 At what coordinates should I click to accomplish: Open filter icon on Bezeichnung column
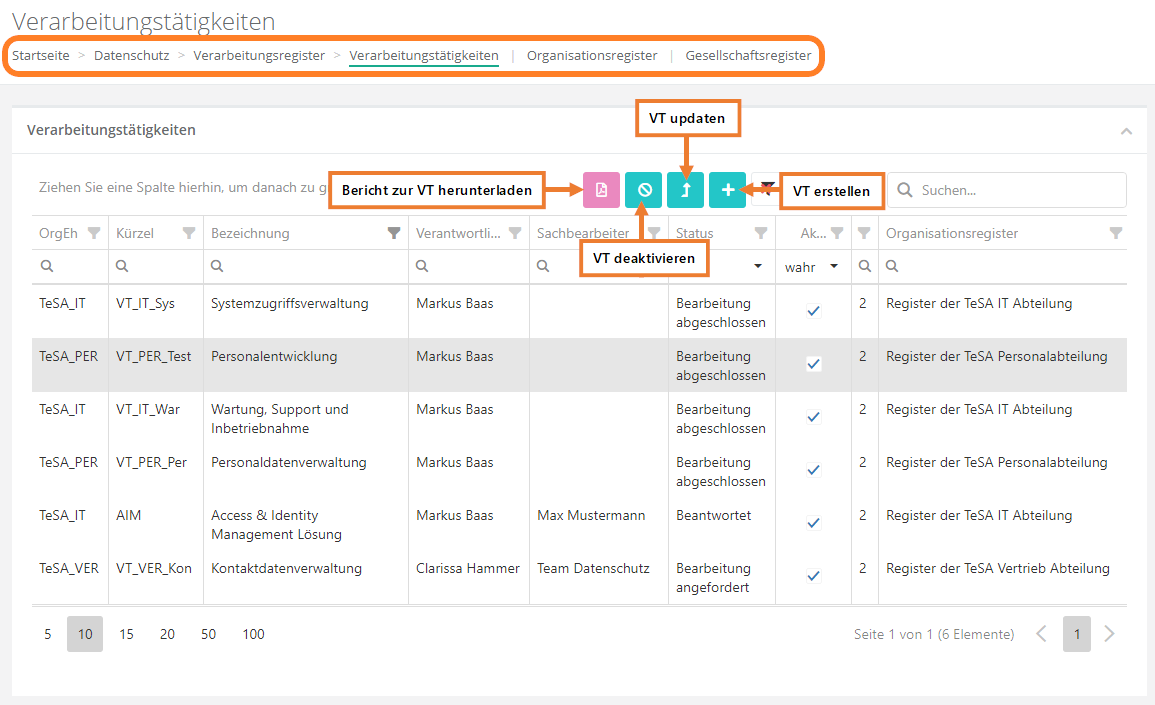coord(394,233)
